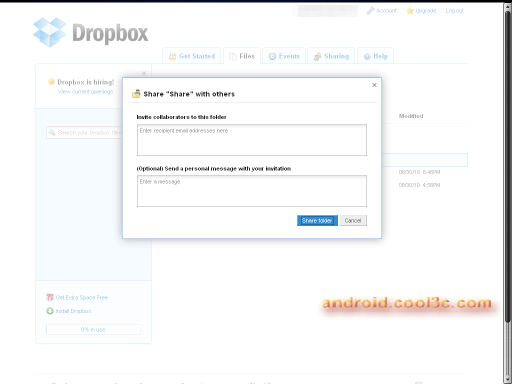Viewport: 512px width, 384px height.
Task: Click the page's vertical scrollbar
Action: click(x=507, y=167)
